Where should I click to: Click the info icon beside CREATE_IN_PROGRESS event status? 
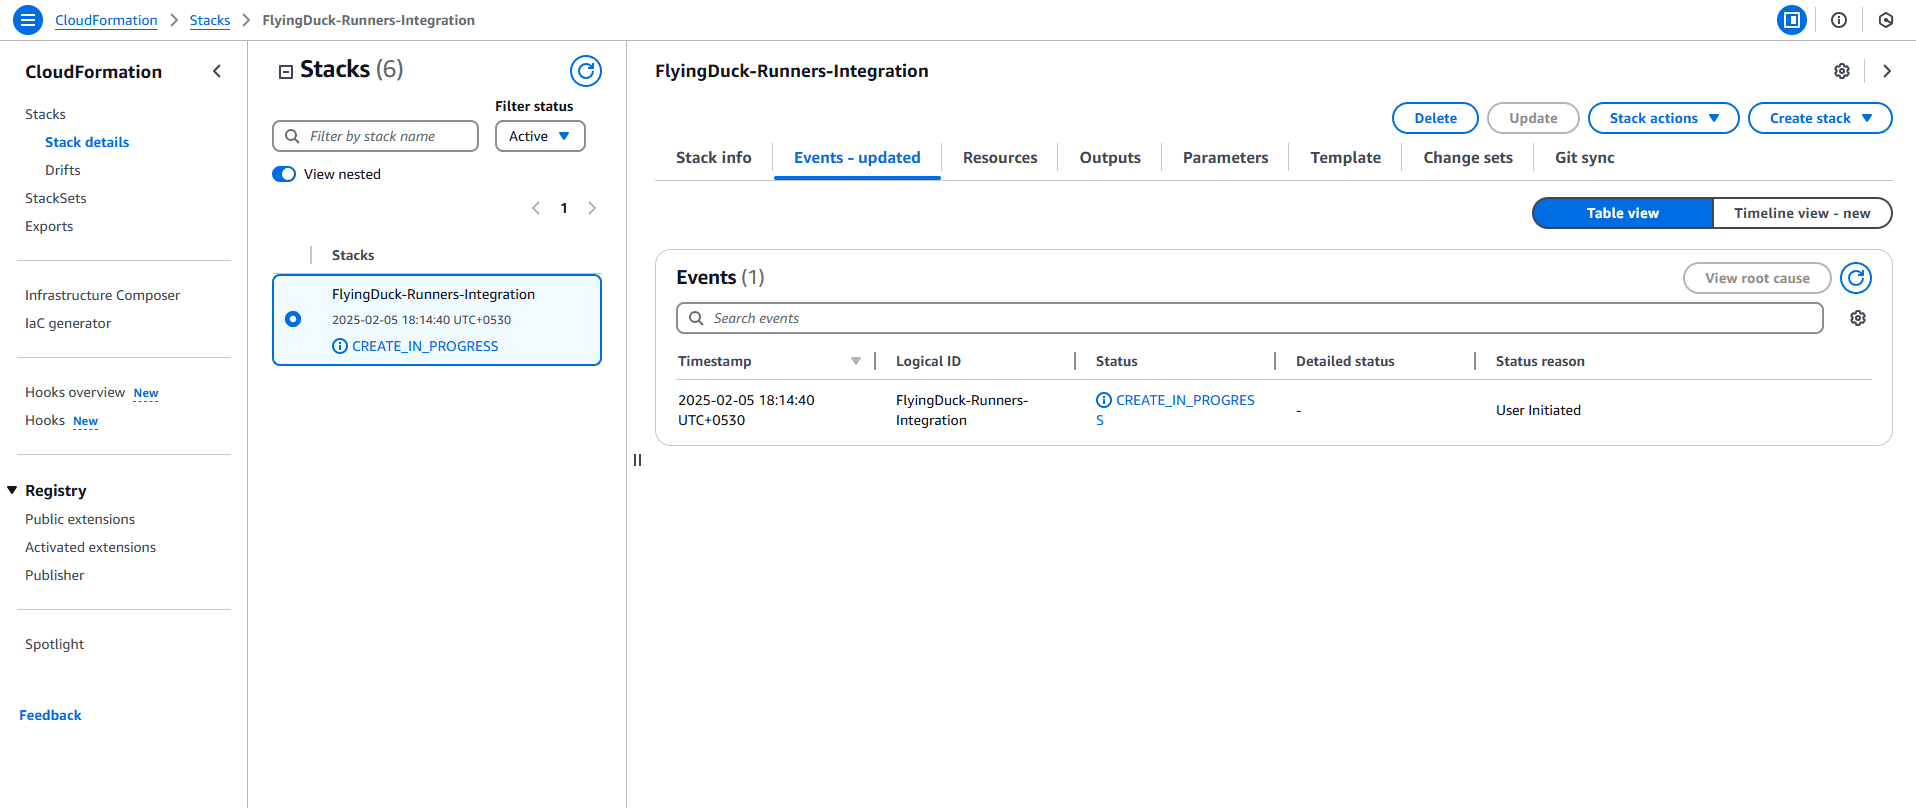coord(1104,400)
